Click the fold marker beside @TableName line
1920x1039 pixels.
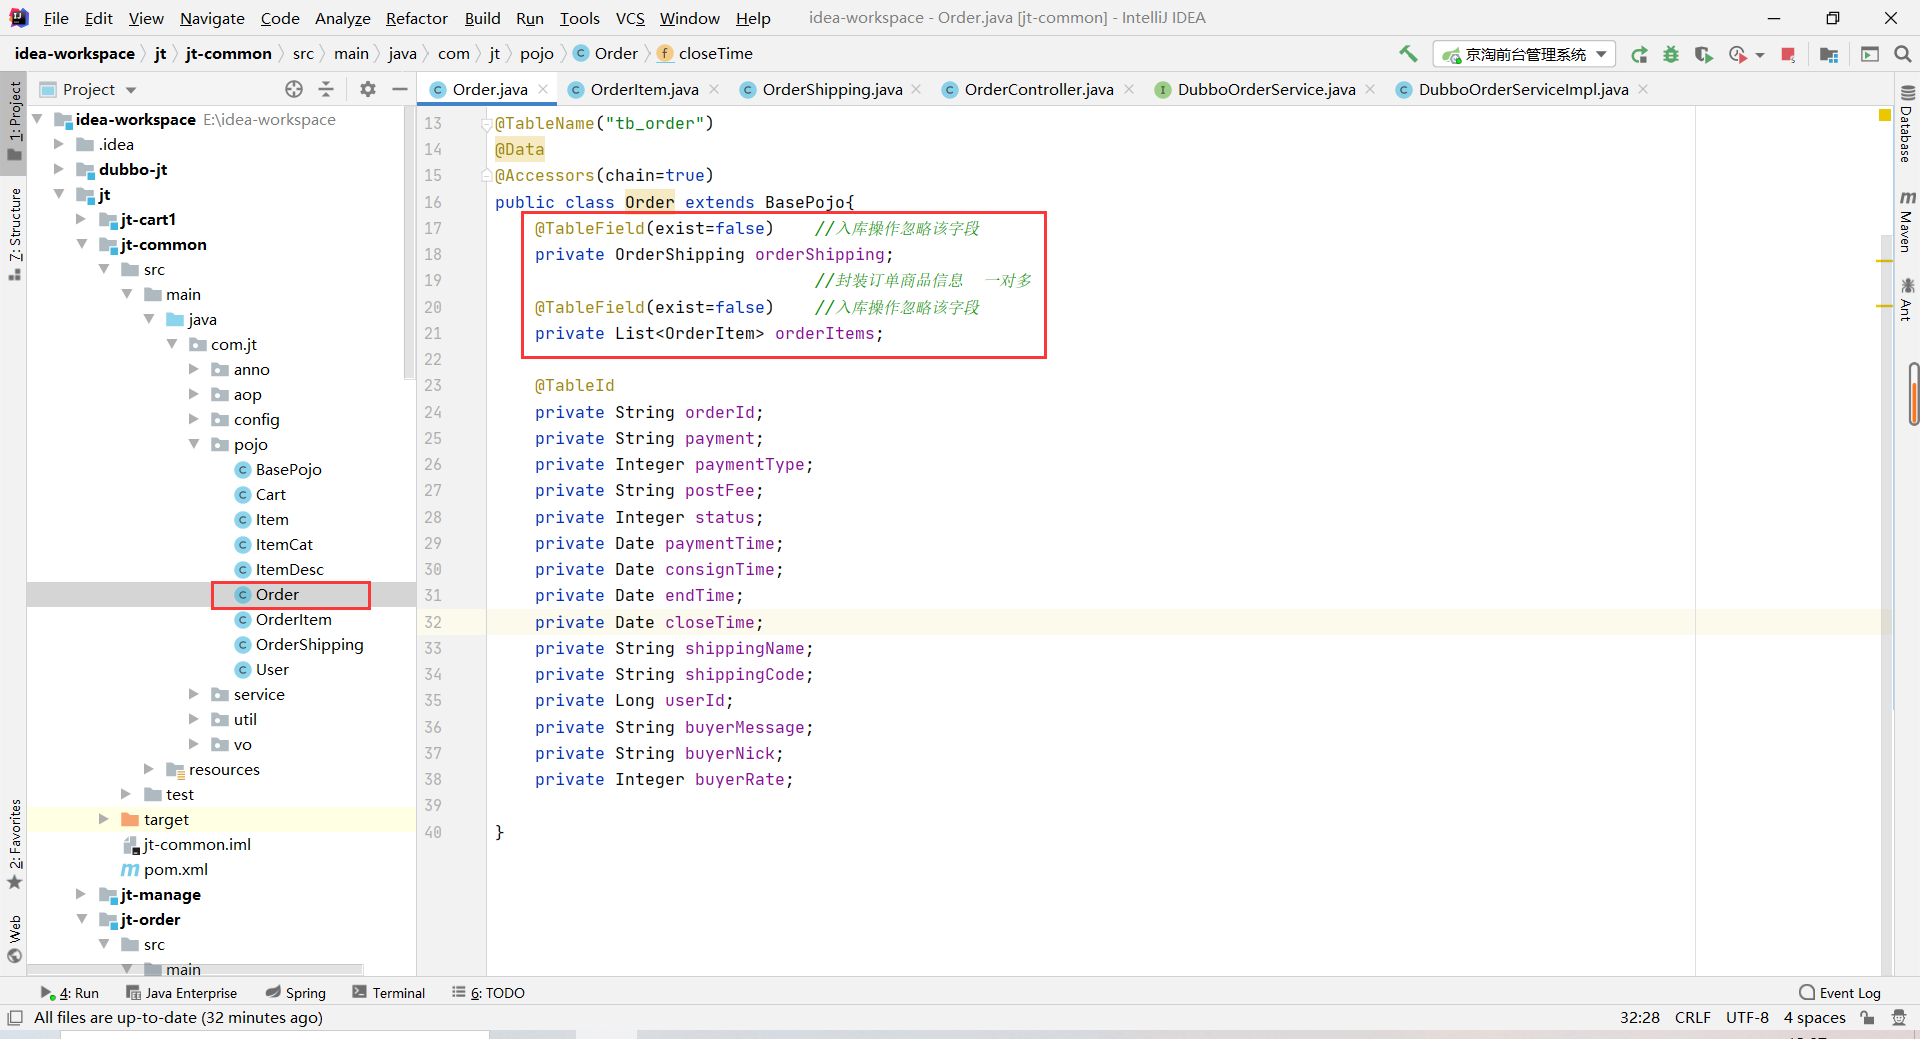[487, 123]
